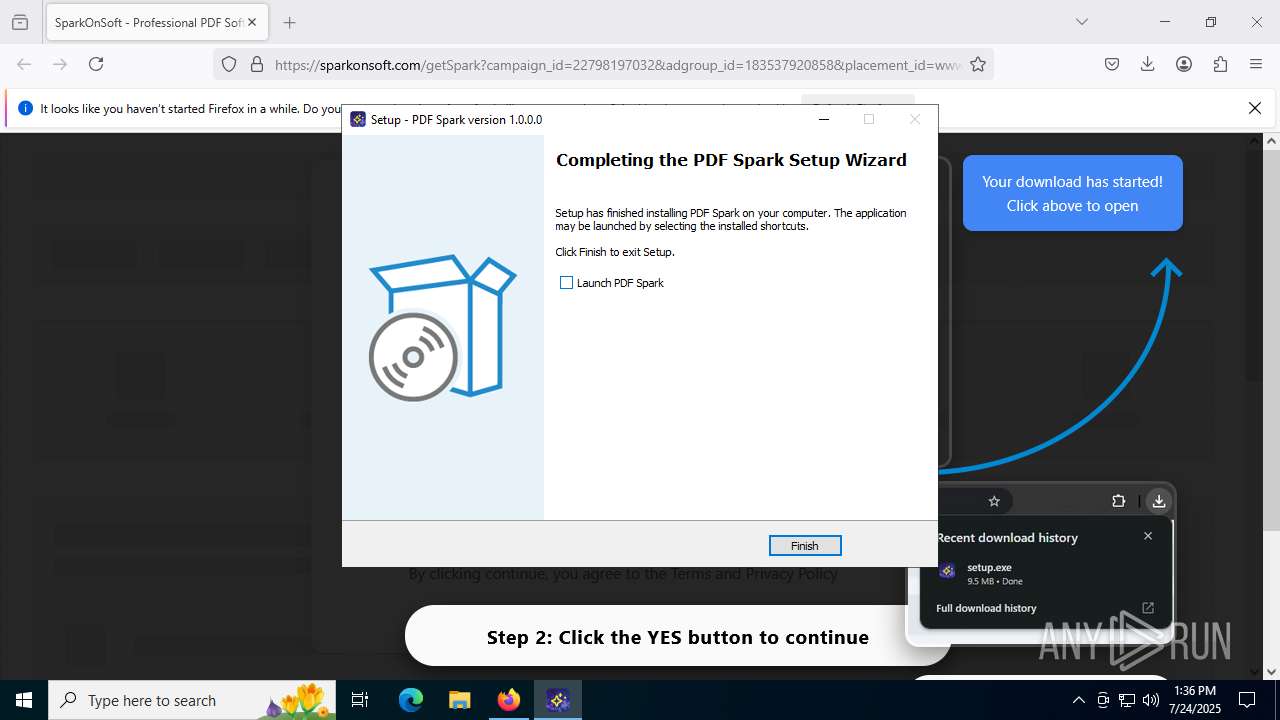Image resolution: width=1280 pixels, height=720 pixels.
Task: Close the SparkOnSoft tab
Action: tap(252, 22)
